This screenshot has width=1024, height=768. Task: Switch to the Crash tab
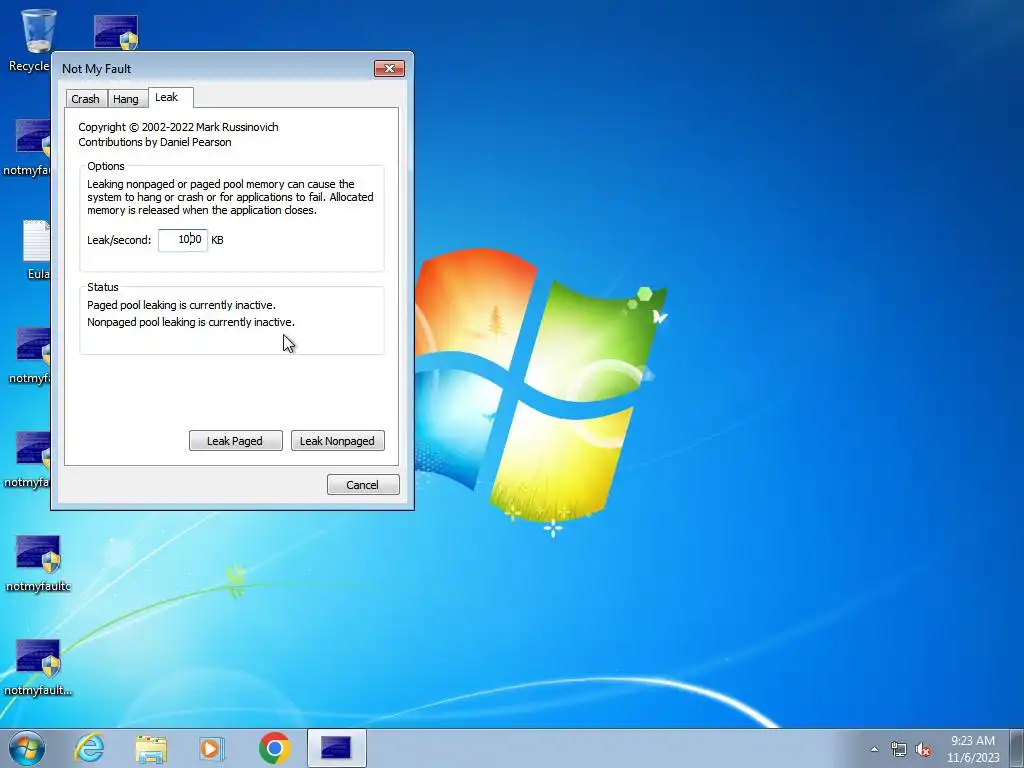tap(86, 99)
